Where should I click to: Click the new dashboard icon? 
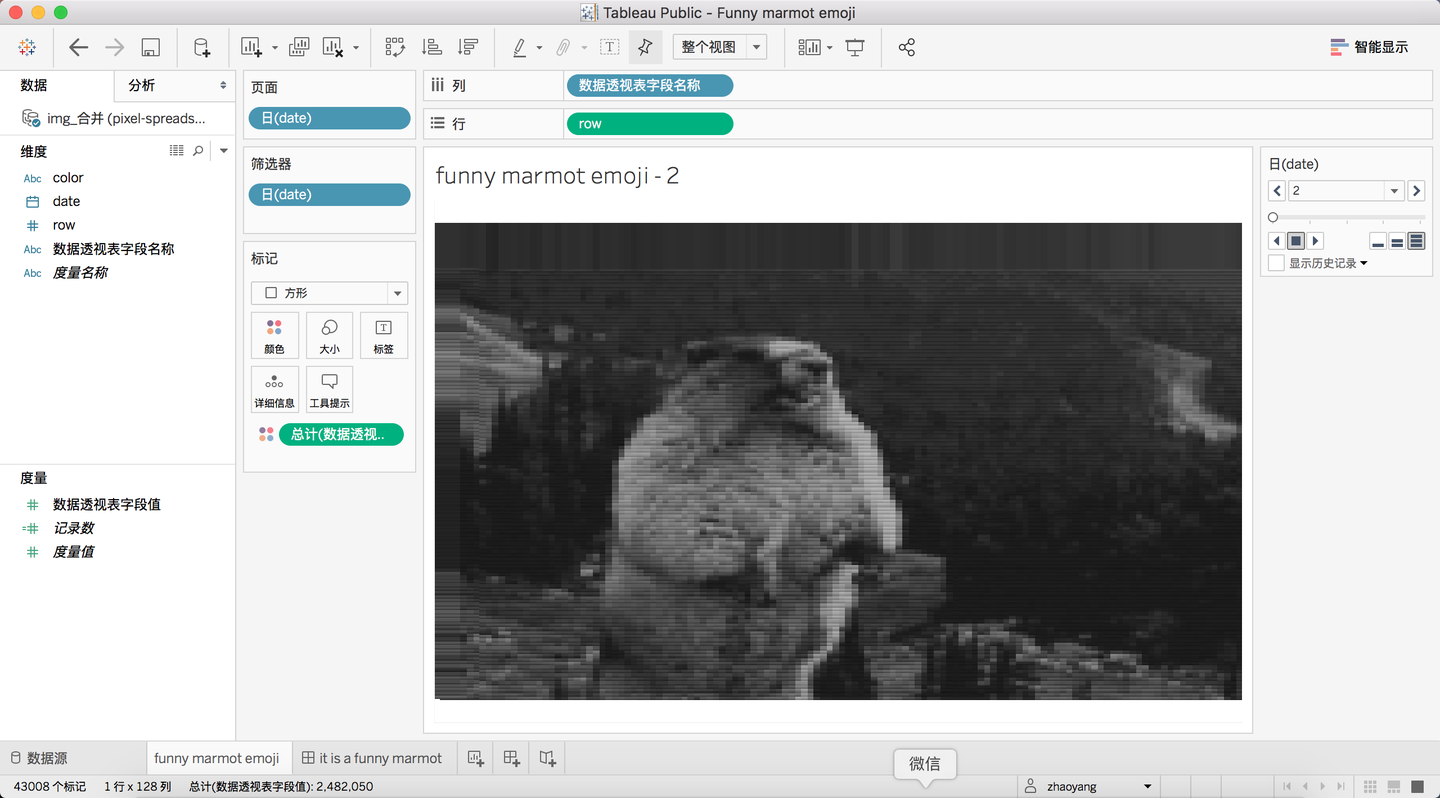pos(511,758)
